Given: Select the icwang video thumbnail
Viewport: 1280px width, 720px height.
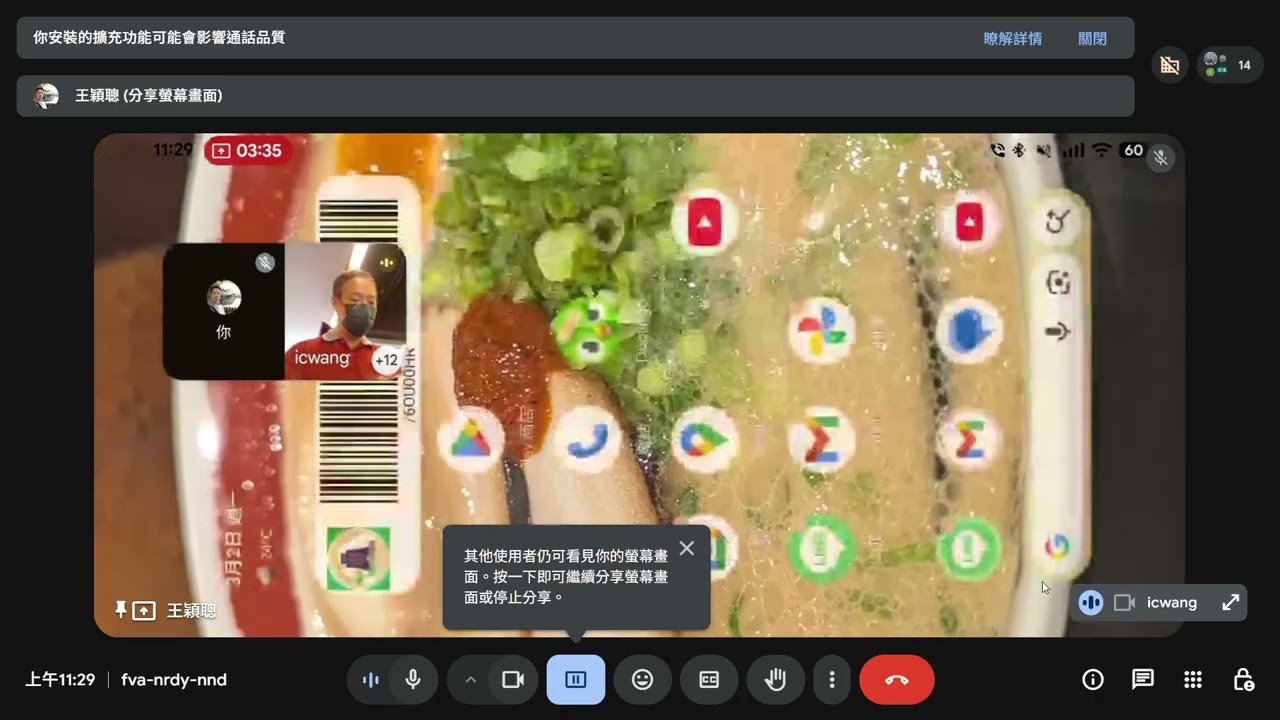Looking at the screenshot, I should (345, 311).
